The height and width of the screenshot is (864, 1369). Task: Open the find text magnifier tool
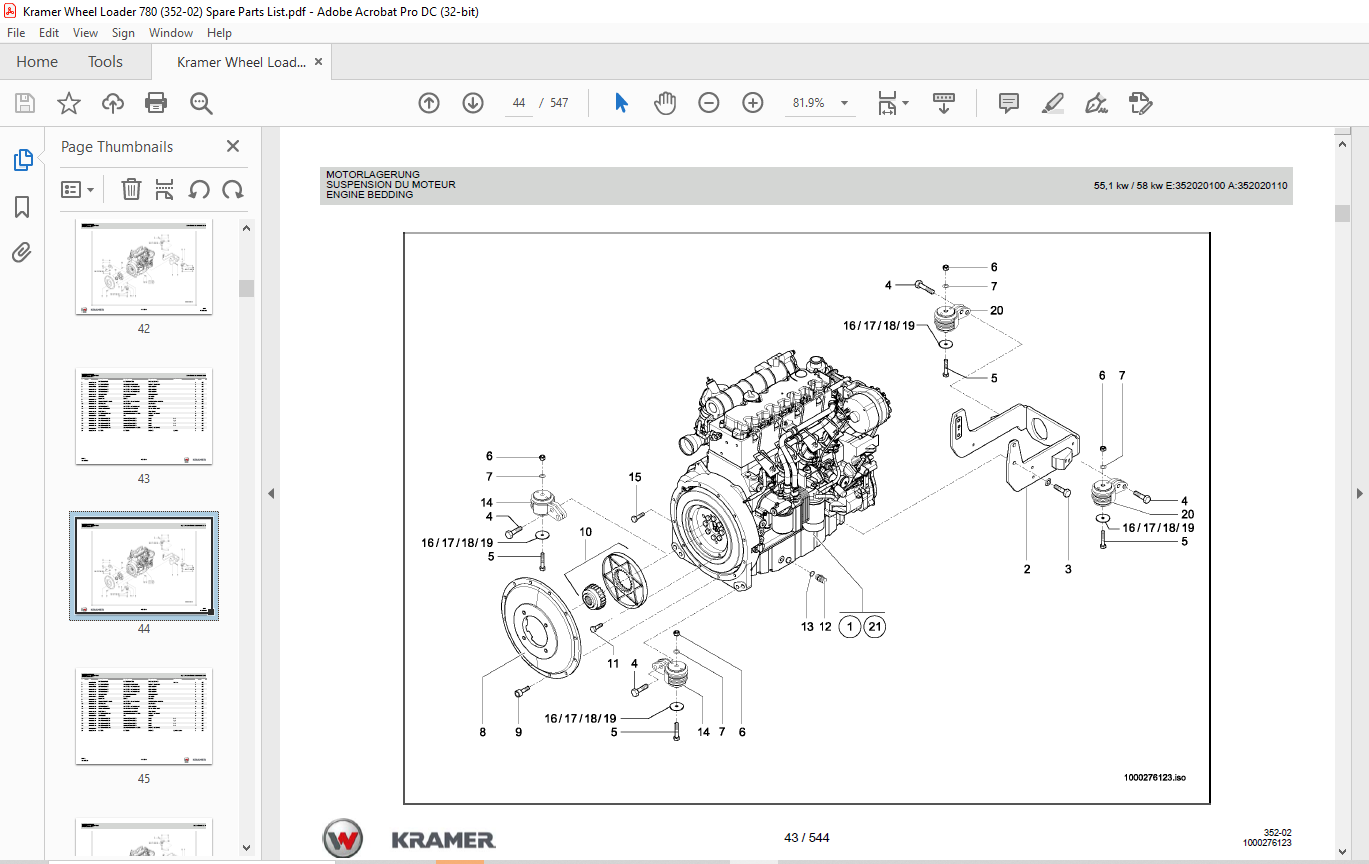[x=201, y=103]
